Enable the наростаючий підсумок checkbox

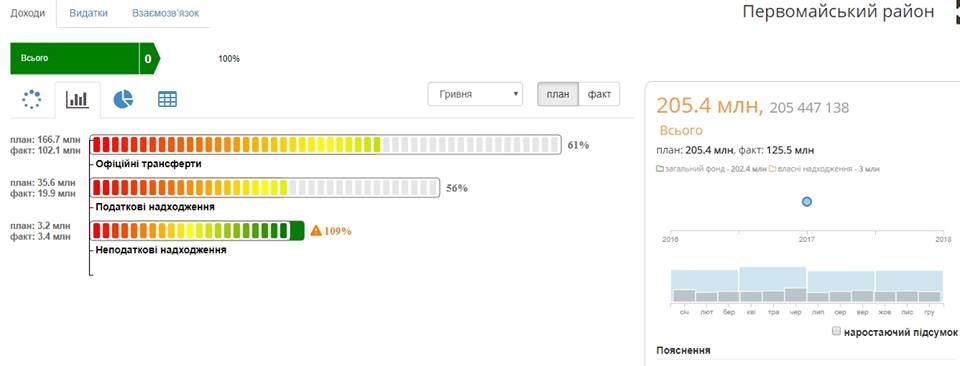[x=836, y=331]
